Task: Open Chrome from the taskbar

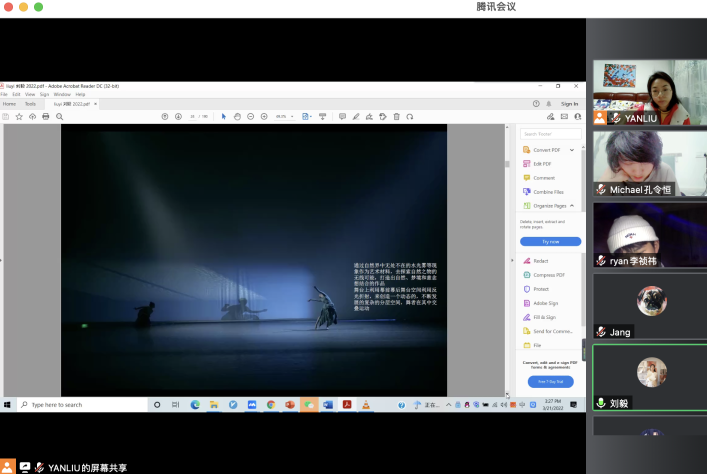Action: pos(271,405)
